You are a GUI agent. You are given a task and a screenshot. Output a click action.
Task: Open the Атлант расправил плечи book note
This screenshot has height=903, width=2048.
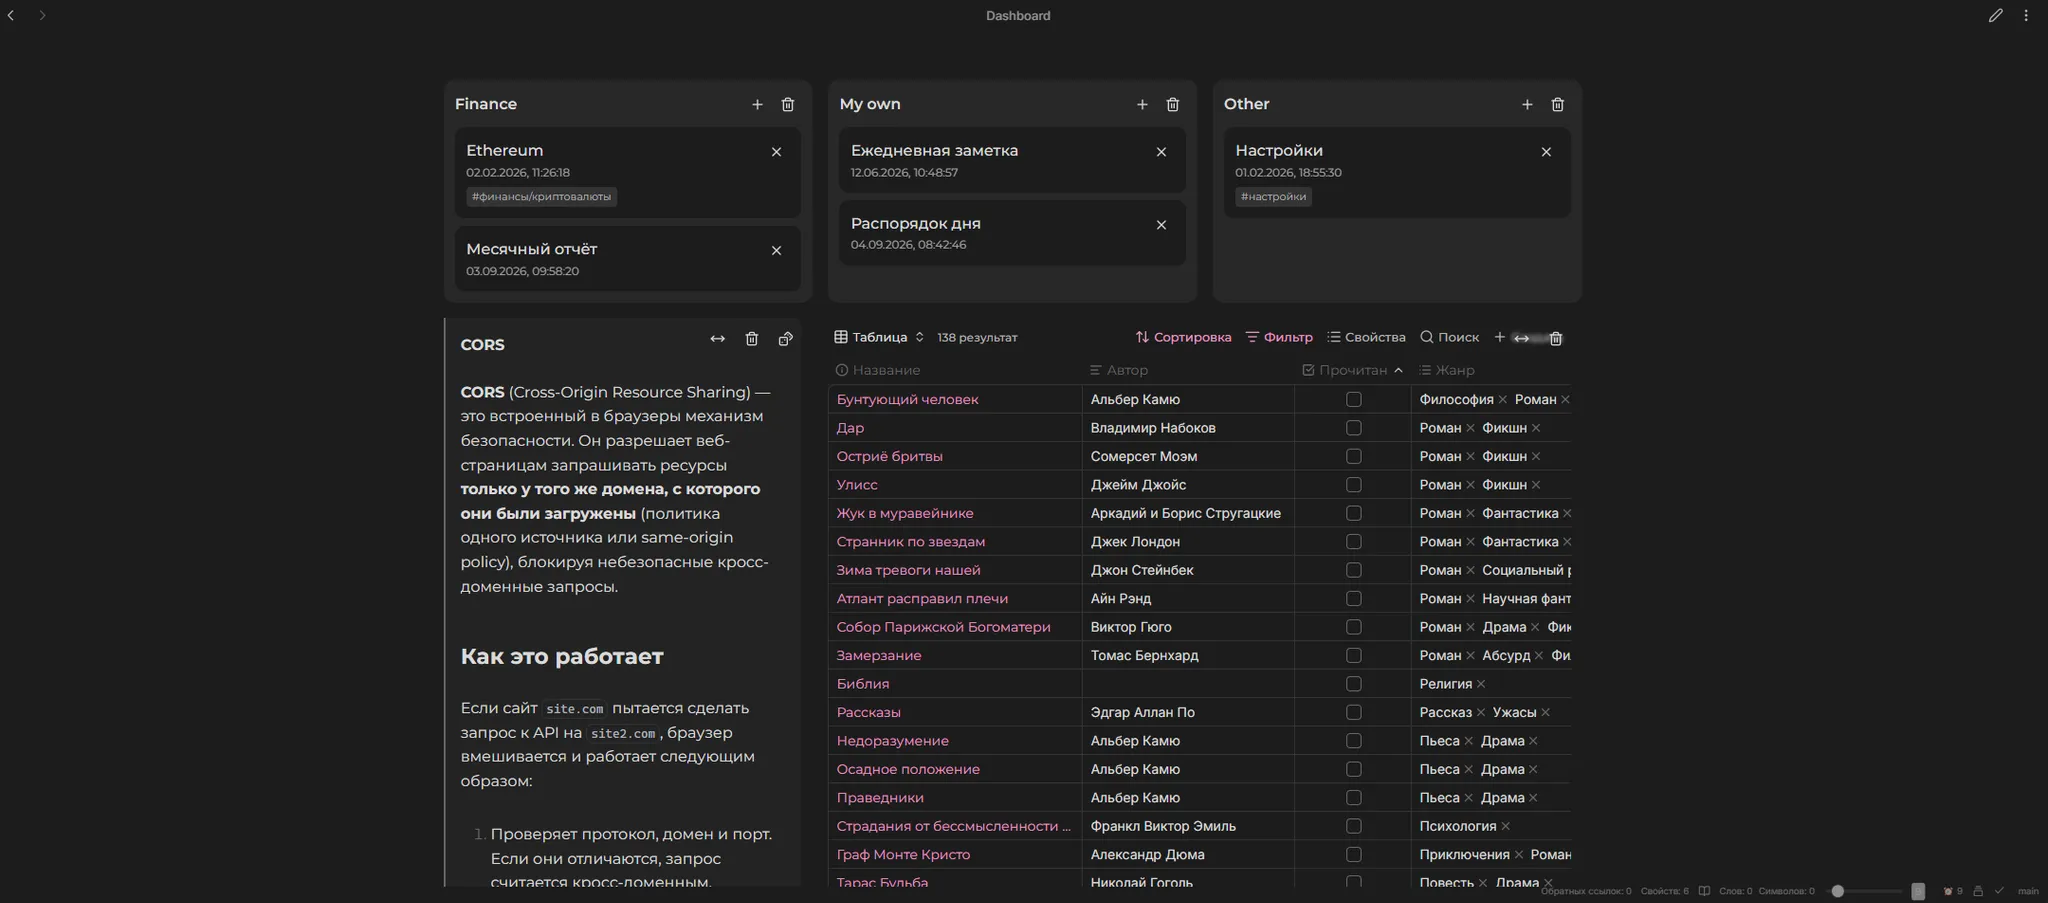[922, 599]
